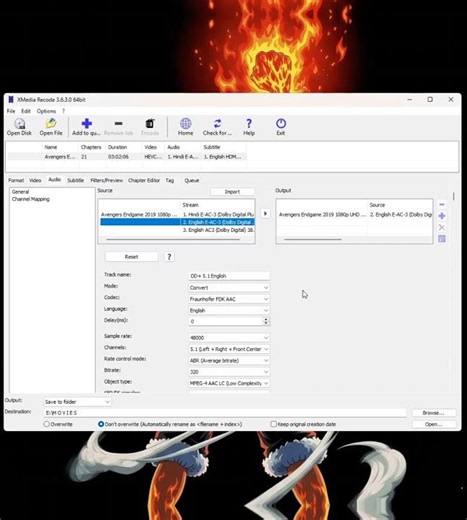Open the Sample rate dropdown 48000
The image size is (467, 520).
point(229,338)
